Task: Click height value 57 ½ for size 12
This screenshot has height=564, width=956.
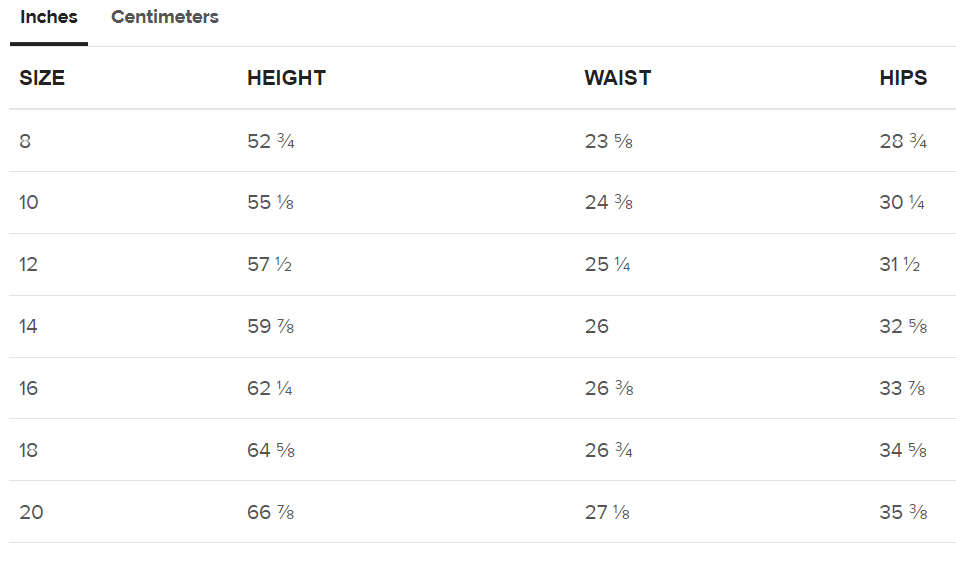Action: pos(270,265)
